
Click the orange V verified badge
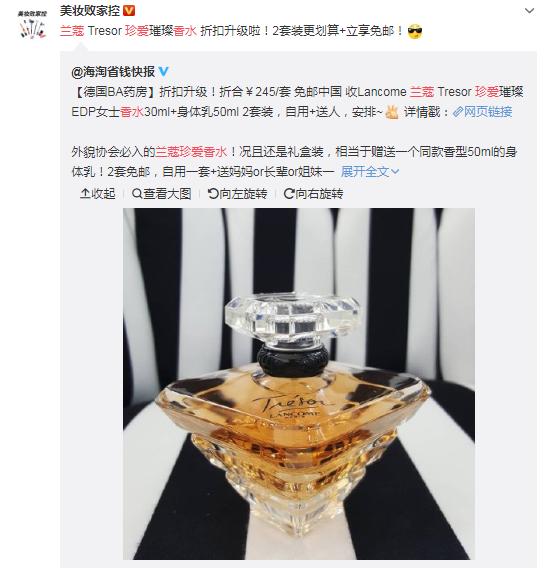[129, 11]
